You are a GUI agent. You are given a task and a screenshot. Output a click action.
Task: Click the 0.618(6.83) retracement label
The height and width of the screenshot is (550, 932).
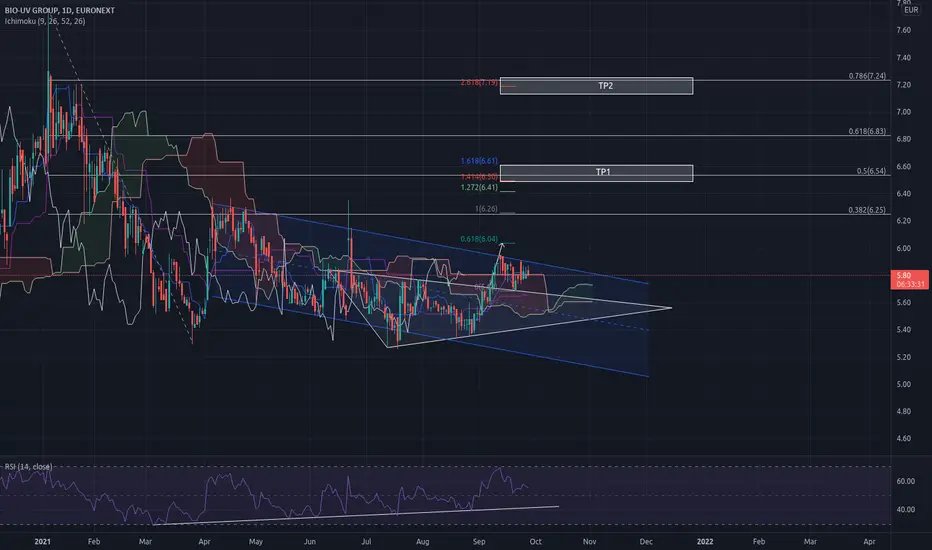[x=867, y=131]
